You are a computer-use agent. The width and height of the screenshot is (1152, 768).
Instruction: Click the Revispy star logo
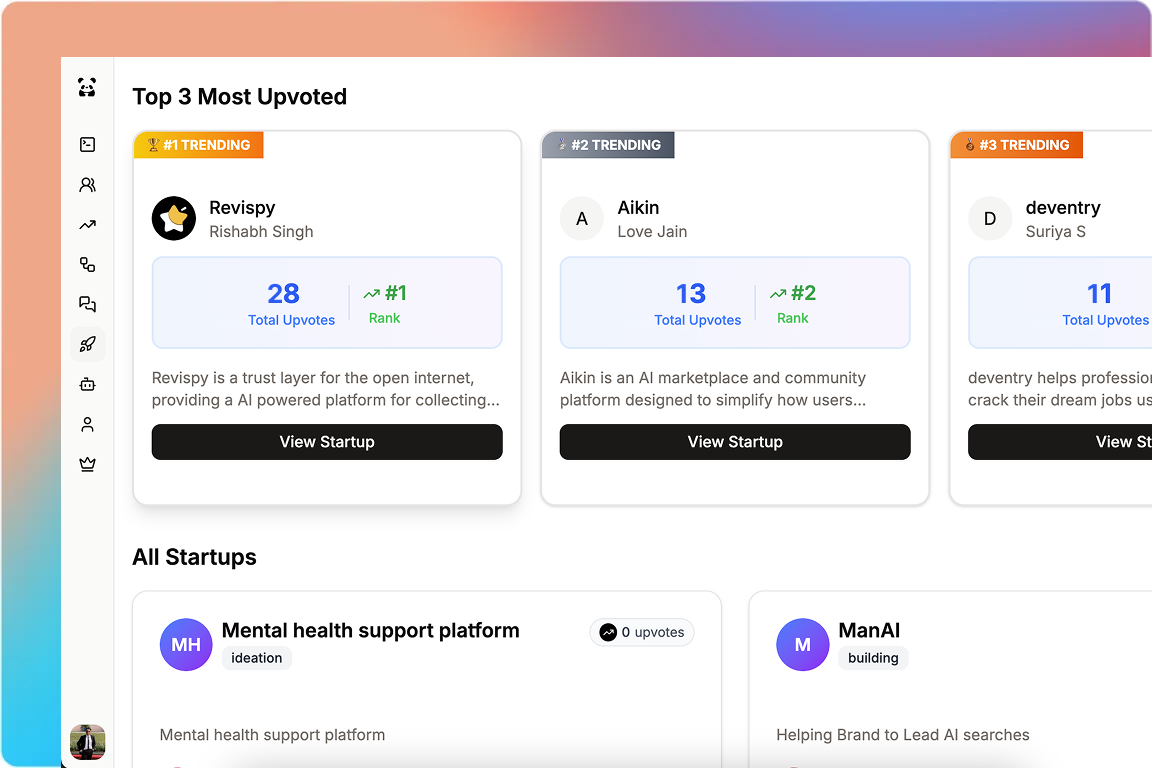coord(174,218)
